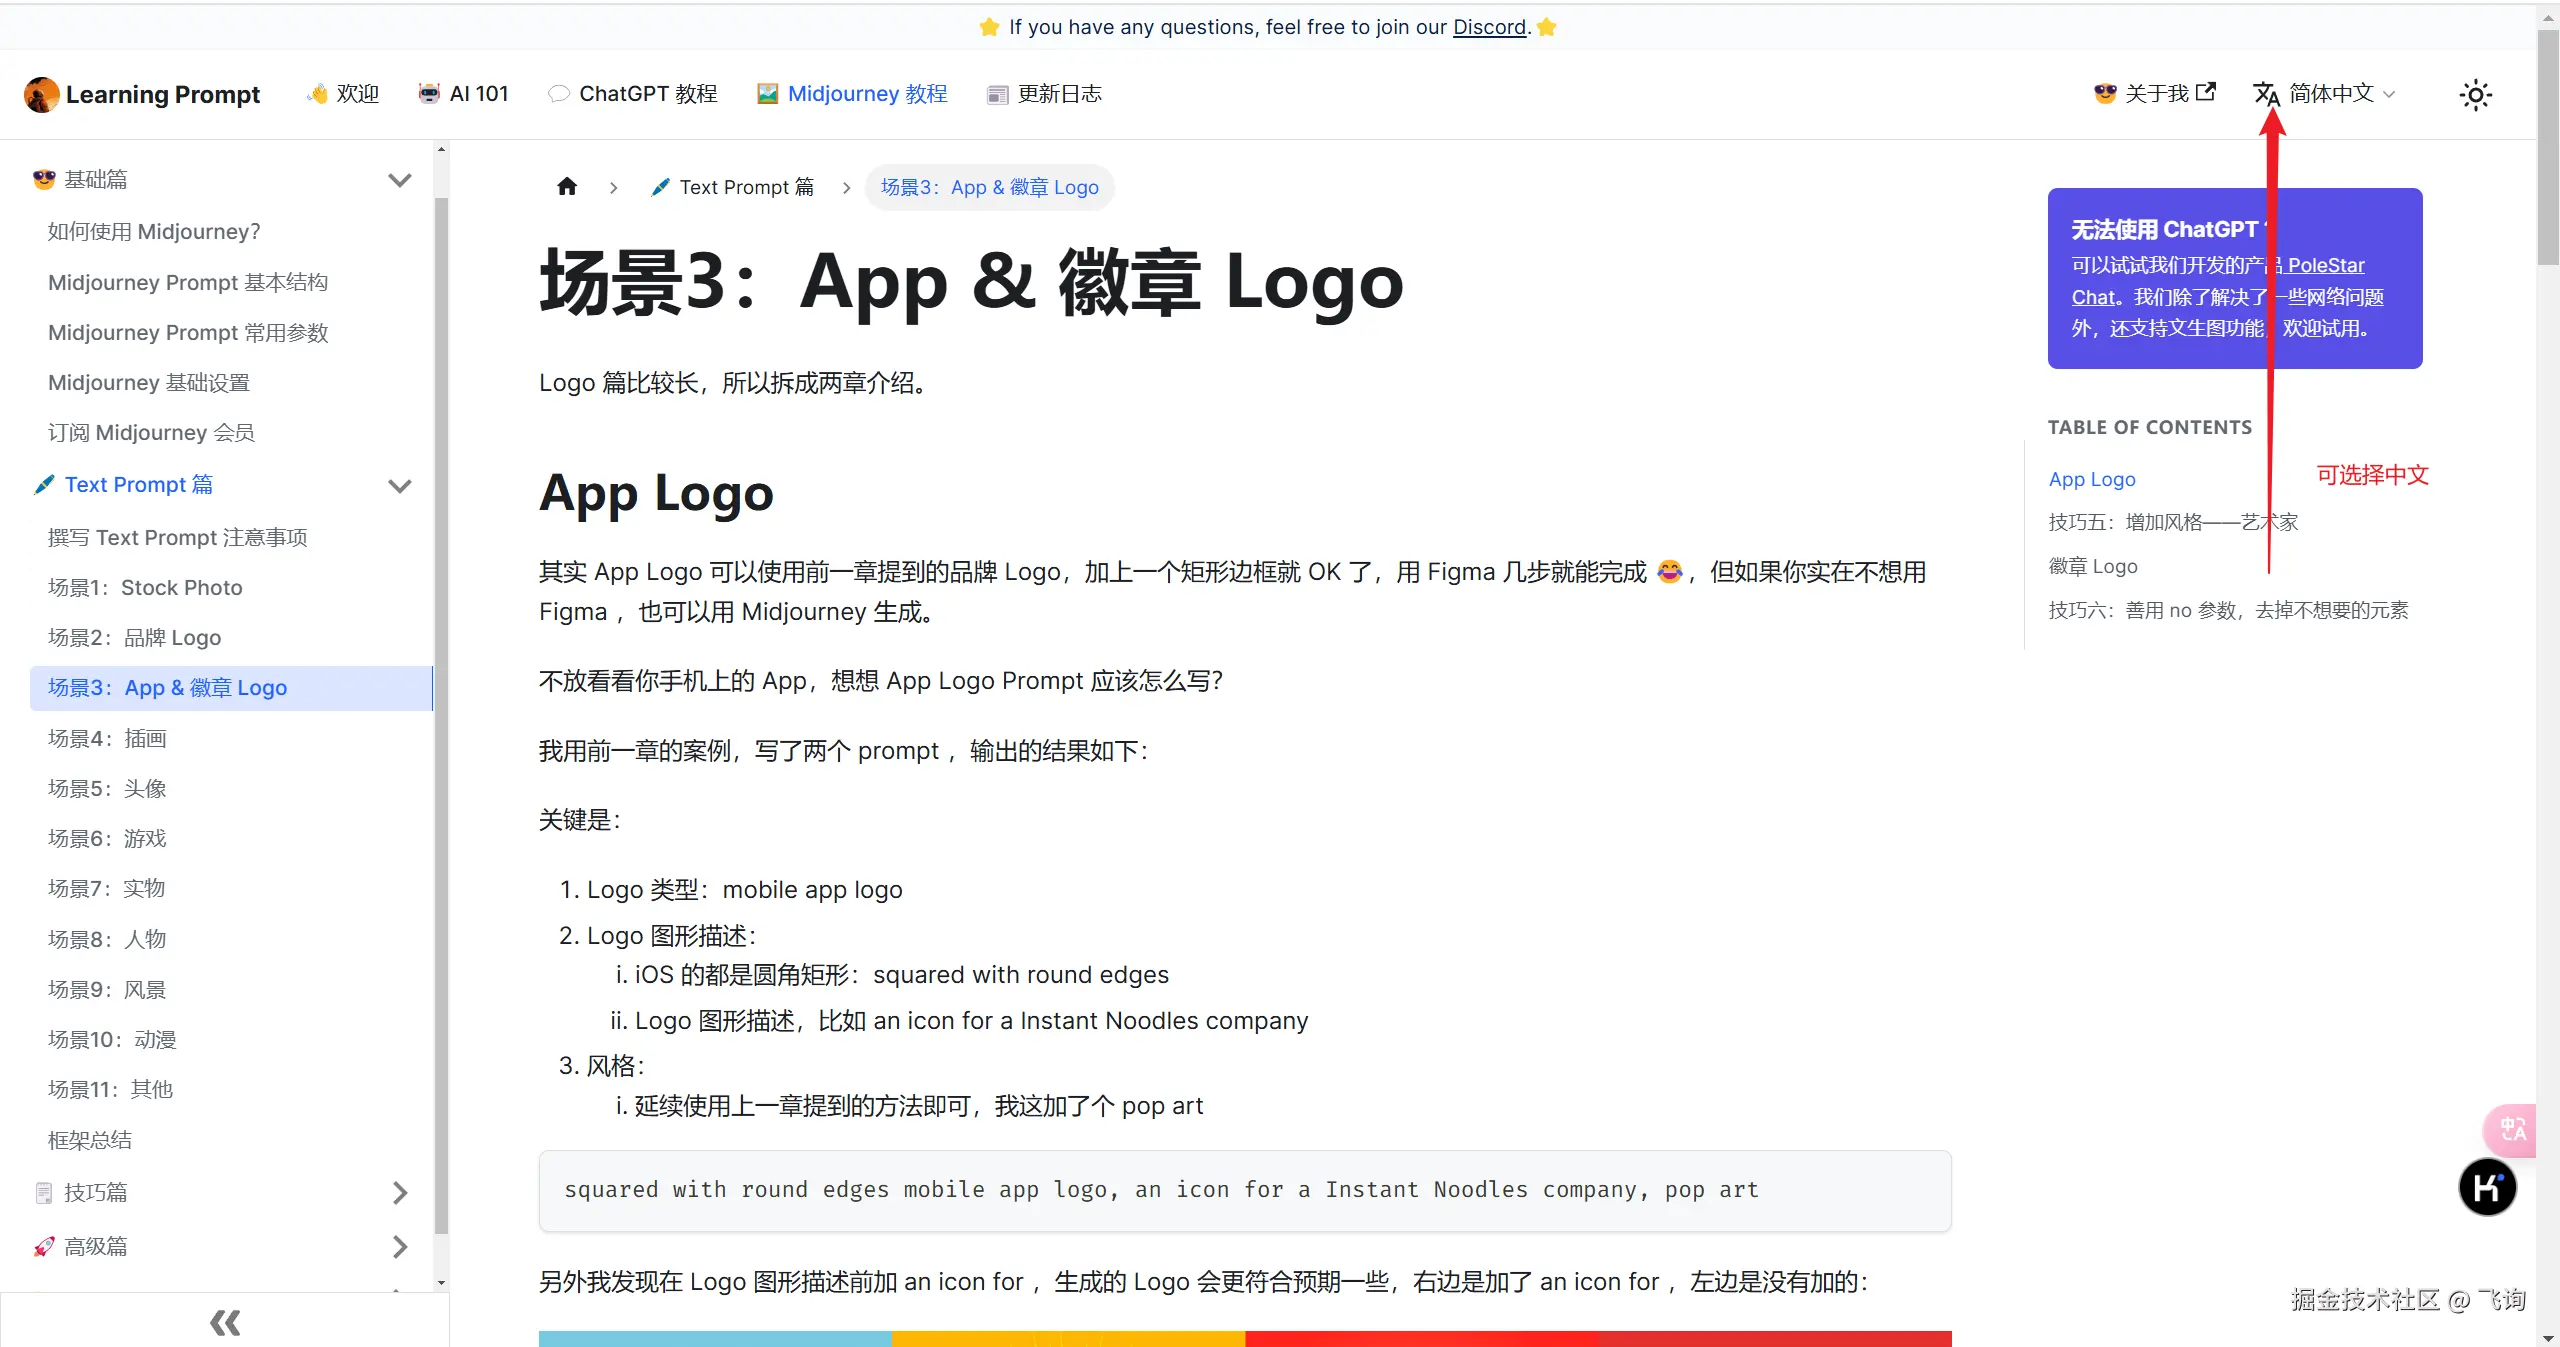2560x1347 pixels.
Task: Click the translate language icon in navbar
Action: 2266,94
